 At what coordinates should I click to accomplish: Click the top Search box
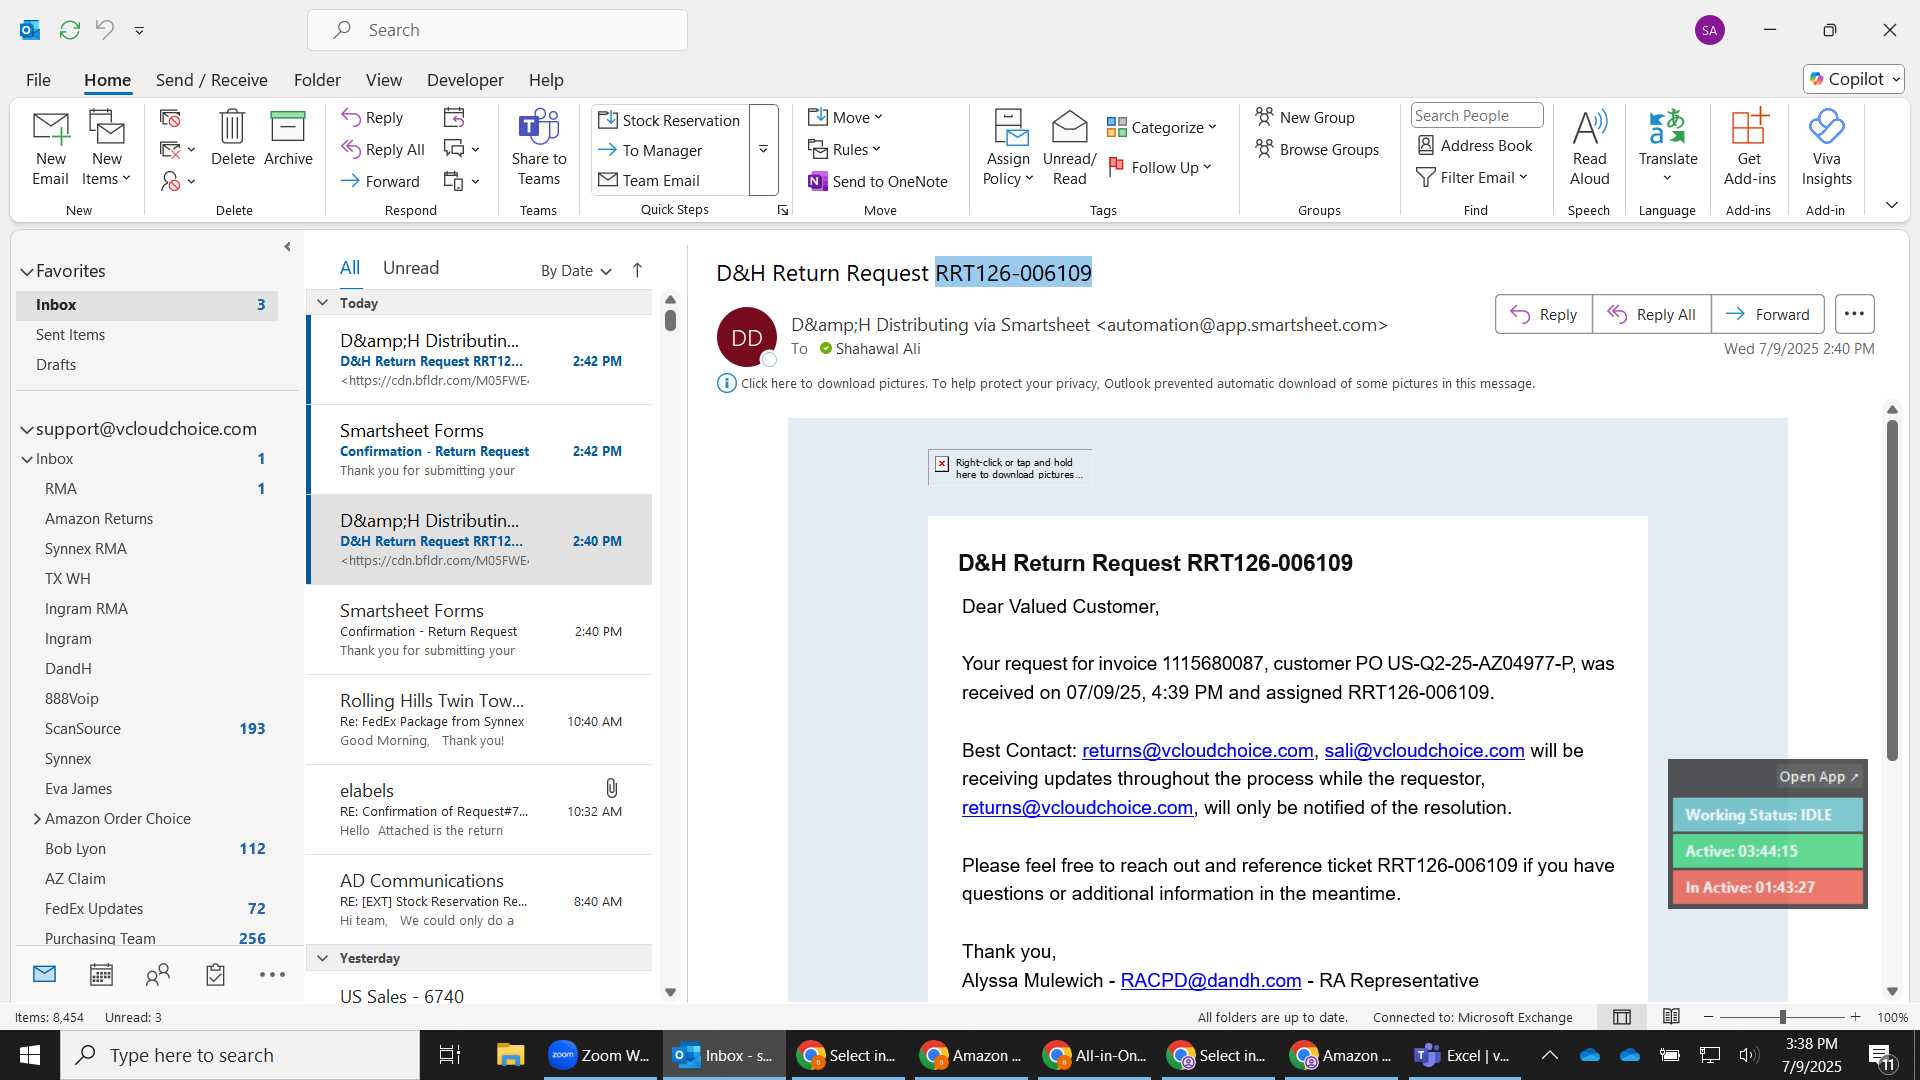[x=497, y=30]
